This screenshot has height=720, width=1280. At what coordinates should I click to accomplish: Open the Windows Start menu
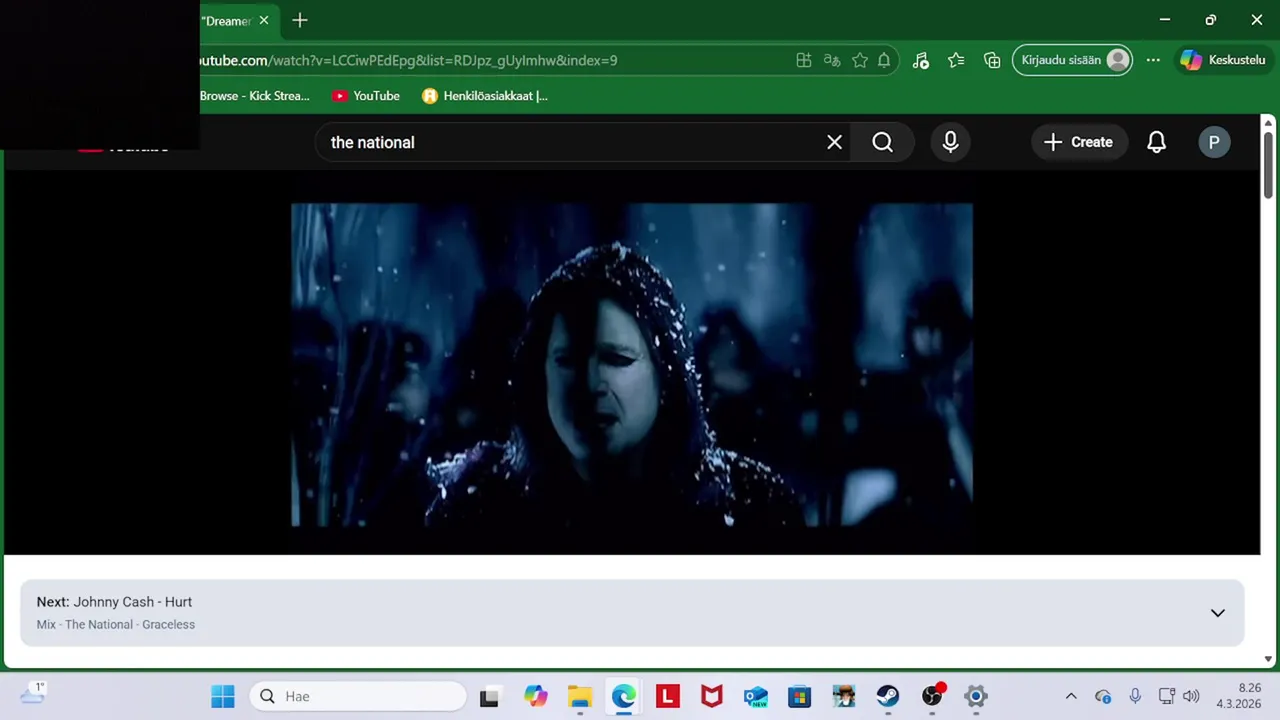coord(223,696)
